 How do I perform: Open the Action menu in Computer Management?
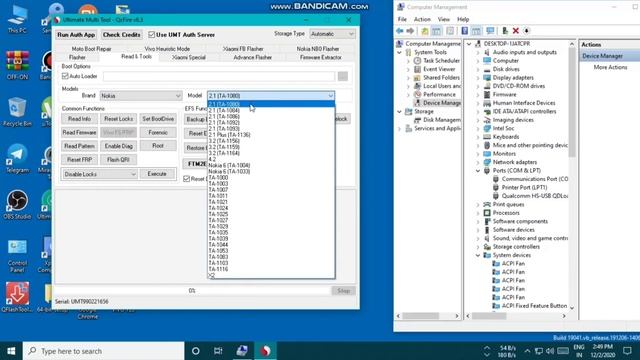coord(422,19)
